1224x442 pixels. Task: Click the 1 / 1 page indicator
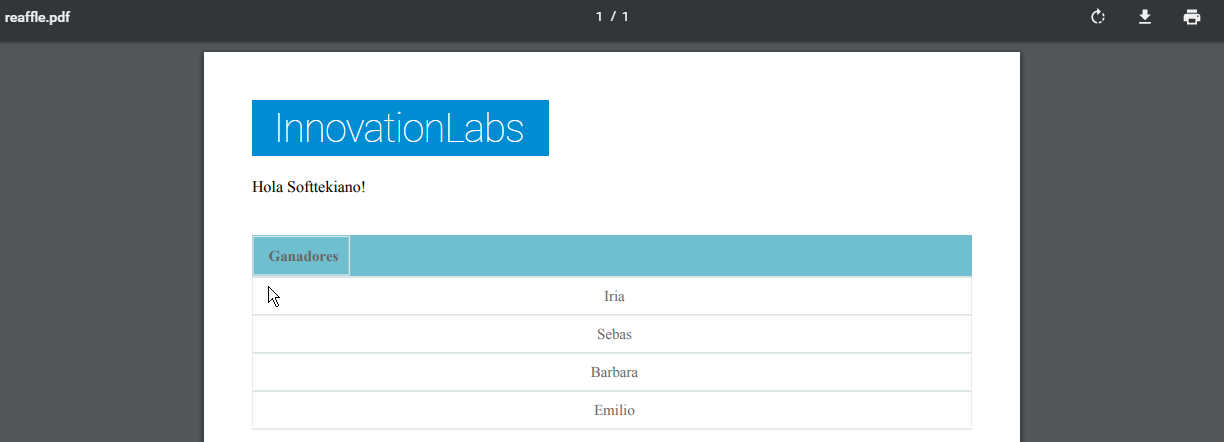(x=612, y=17)
